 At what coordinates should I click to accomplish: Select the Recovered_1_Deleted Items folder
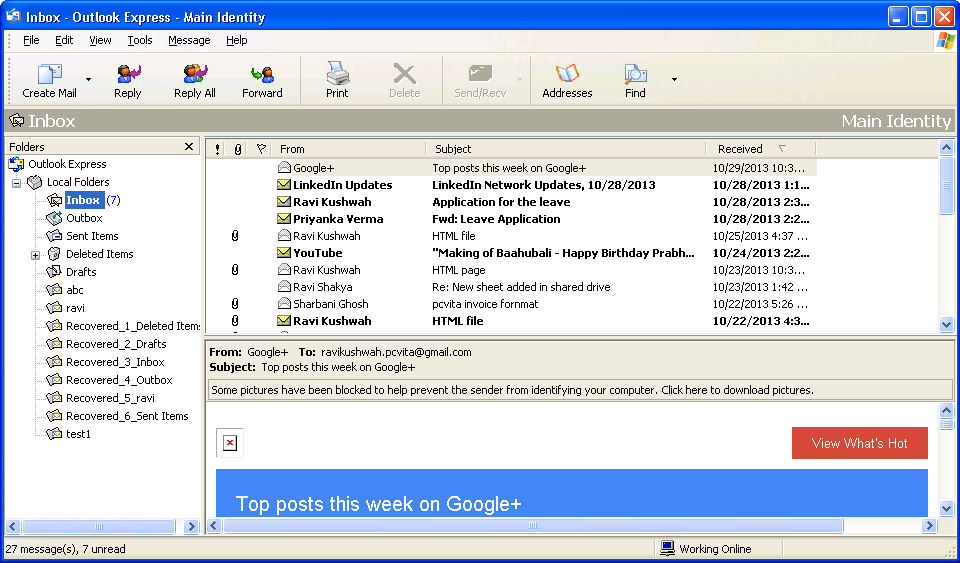(133, 326)
